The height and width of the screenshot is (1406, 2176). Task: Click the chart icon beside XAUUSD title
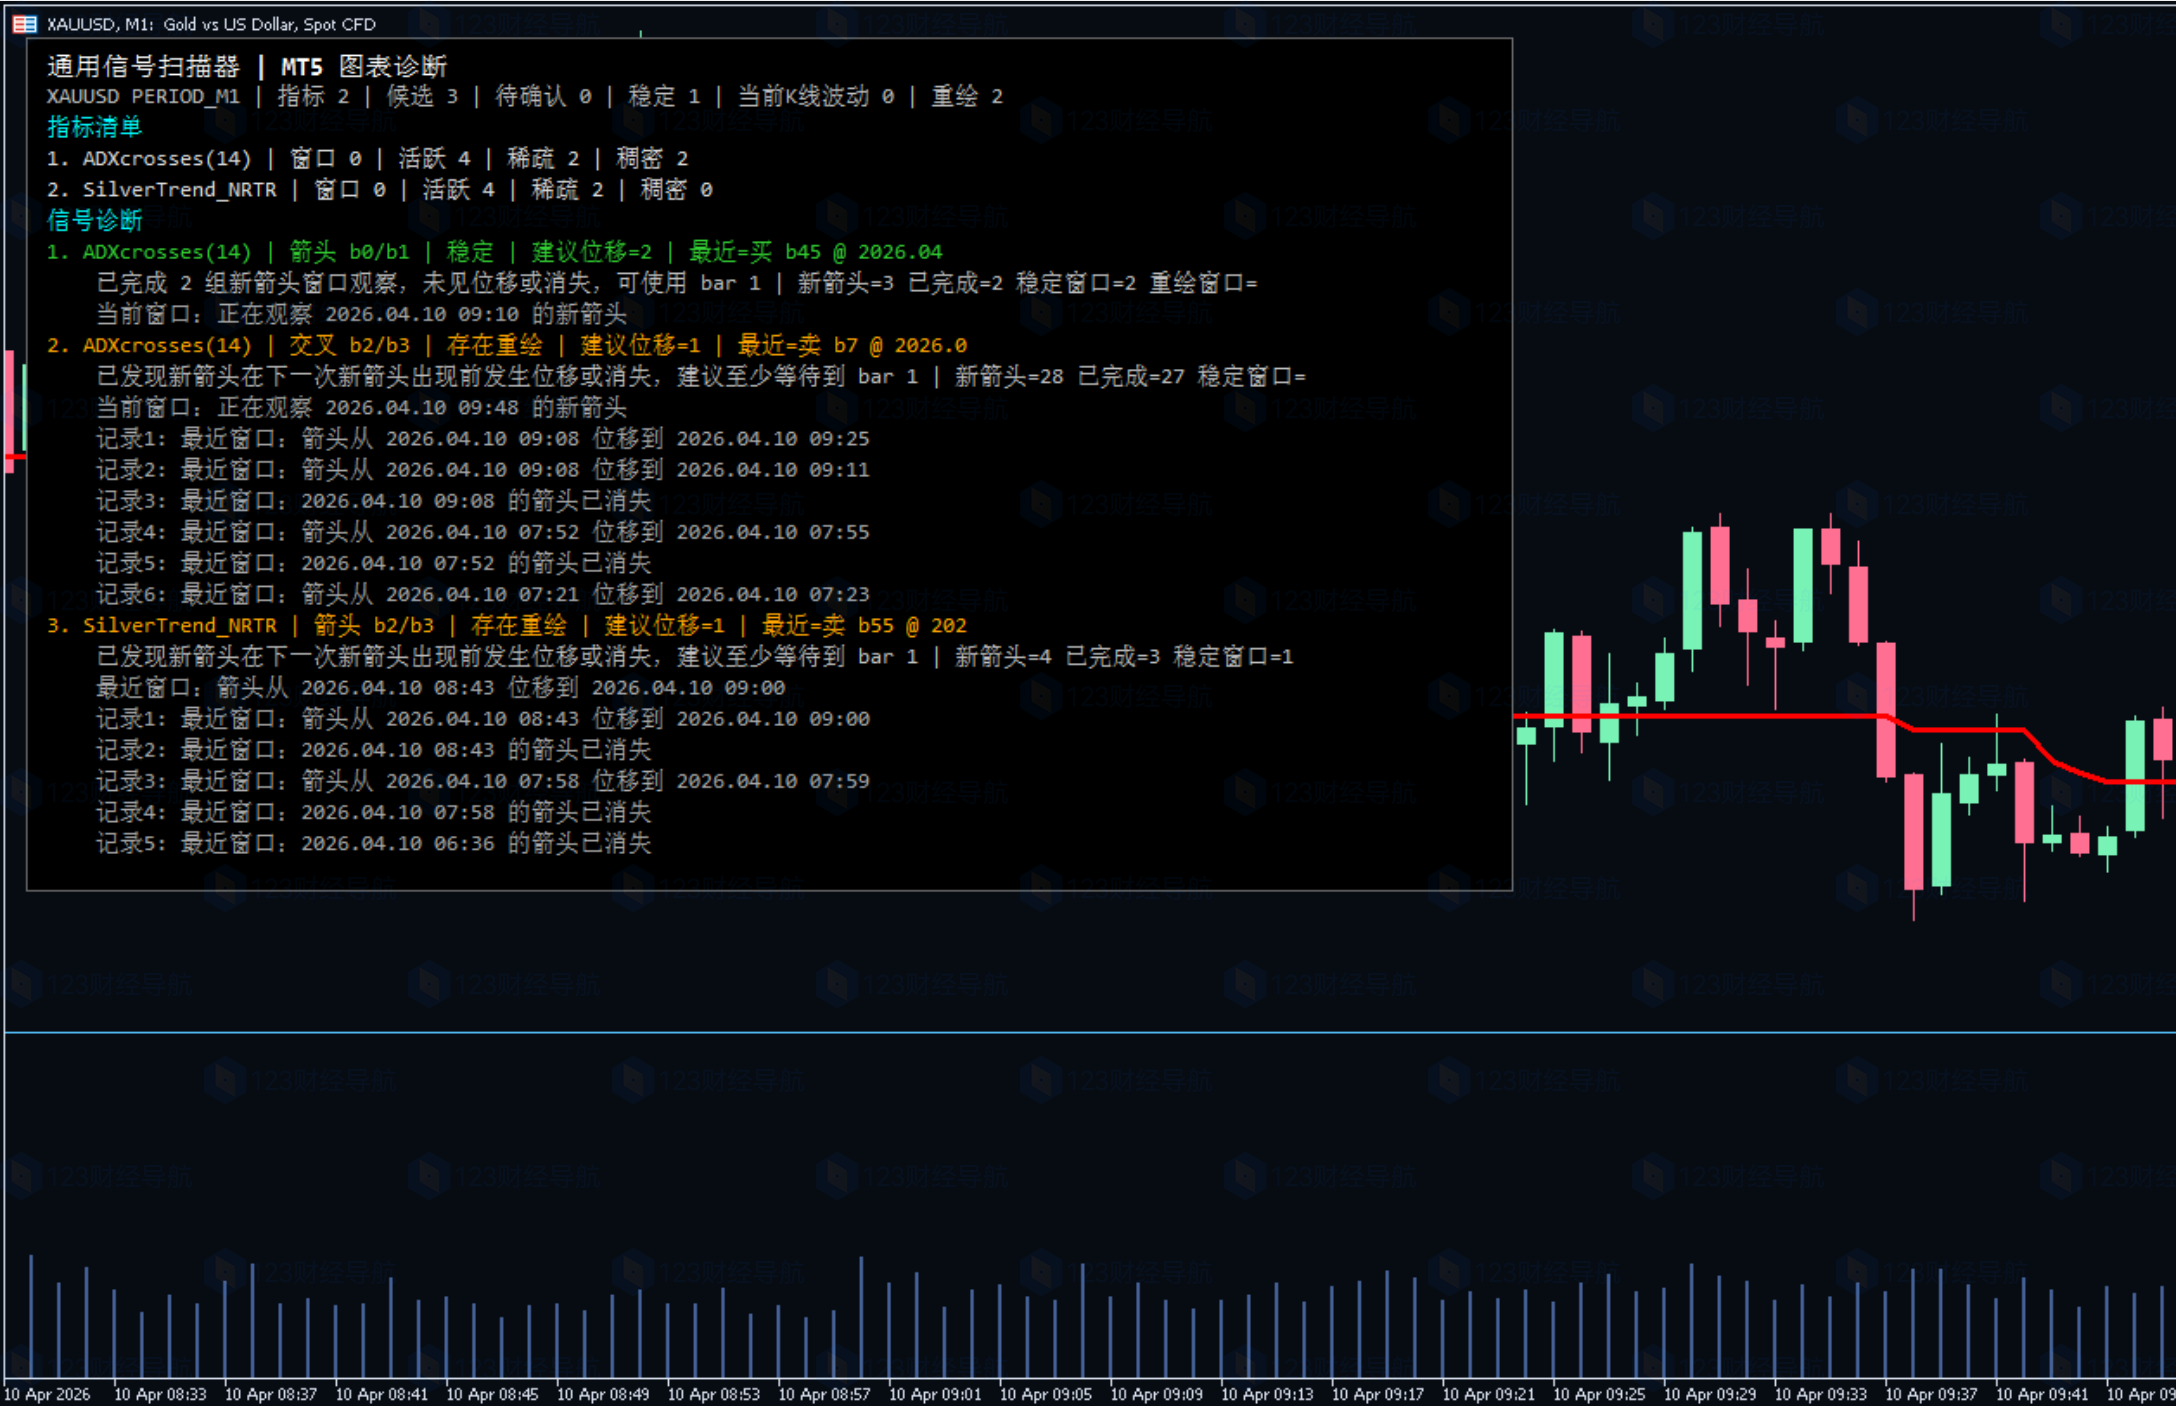tap(24, 24)
